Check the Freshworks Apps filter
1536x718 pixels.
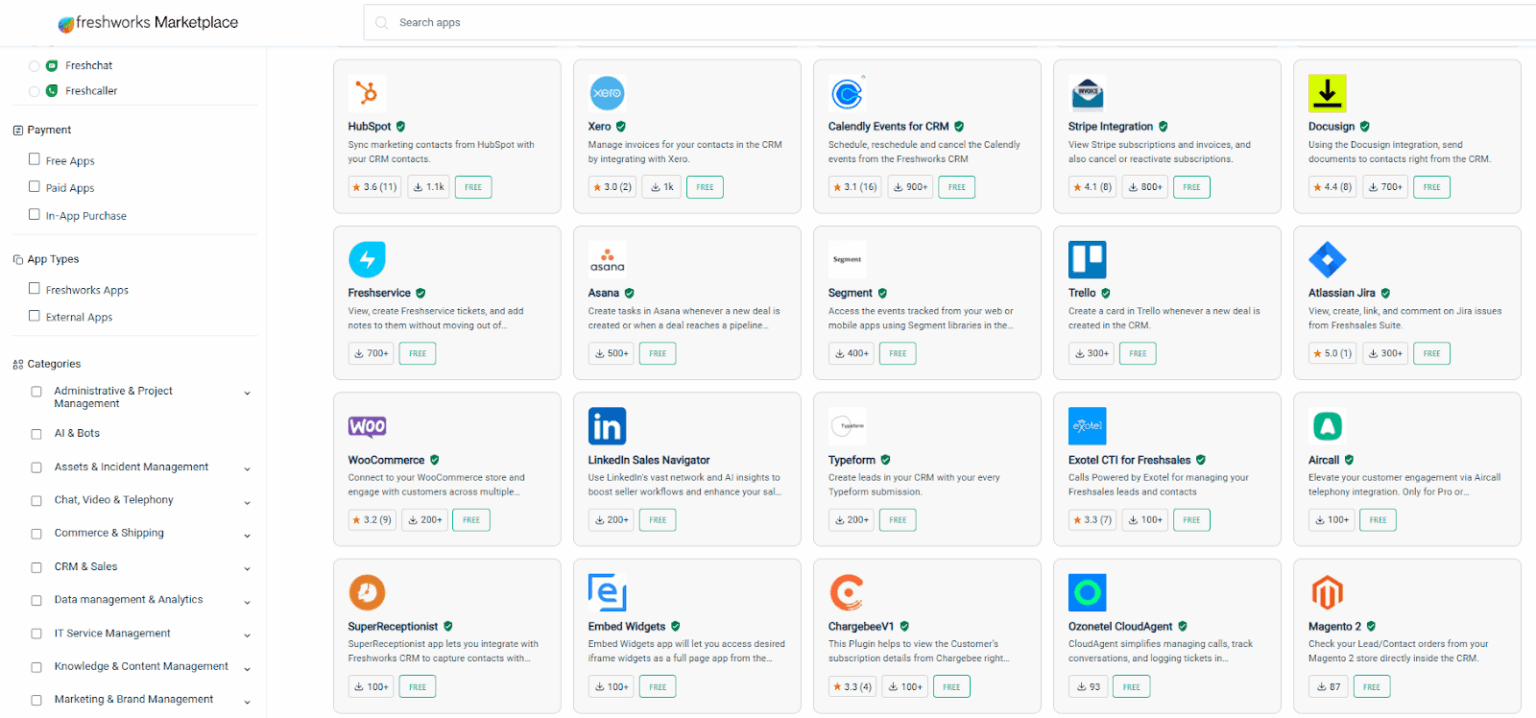pos(34,290)
